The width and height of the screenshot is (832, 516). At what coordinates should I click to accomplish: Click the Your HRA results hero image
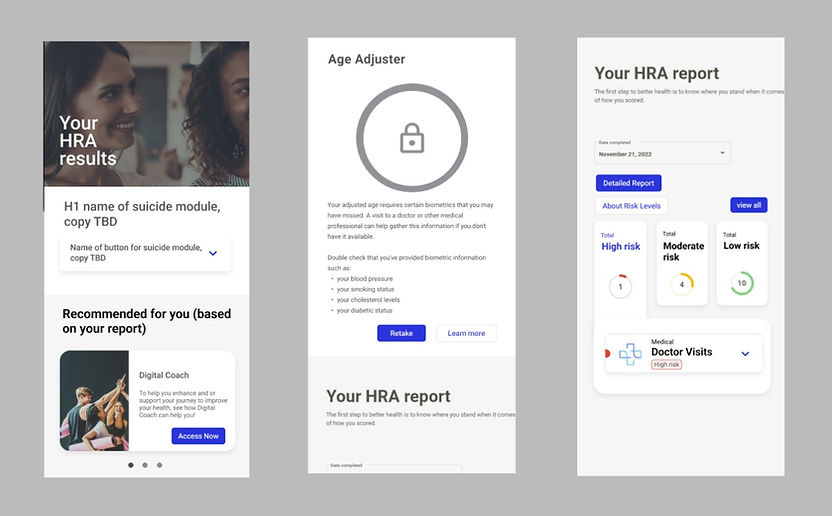pos(146,114)
